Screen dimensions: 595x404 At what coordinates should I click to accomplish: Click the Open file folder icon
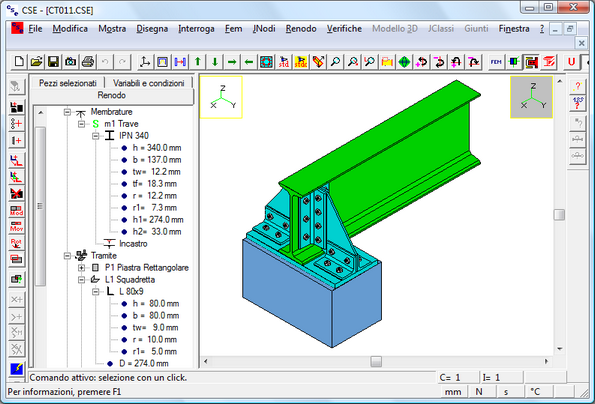pos(36,61)
